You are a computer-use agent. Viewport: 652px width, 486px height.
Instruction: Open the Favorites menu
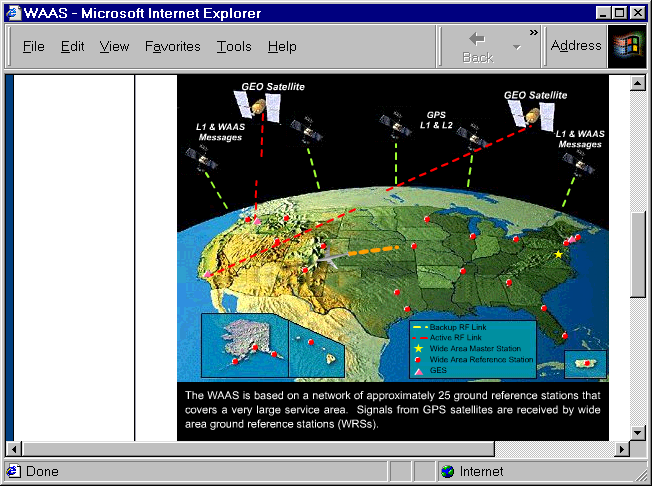click(172, 47)
